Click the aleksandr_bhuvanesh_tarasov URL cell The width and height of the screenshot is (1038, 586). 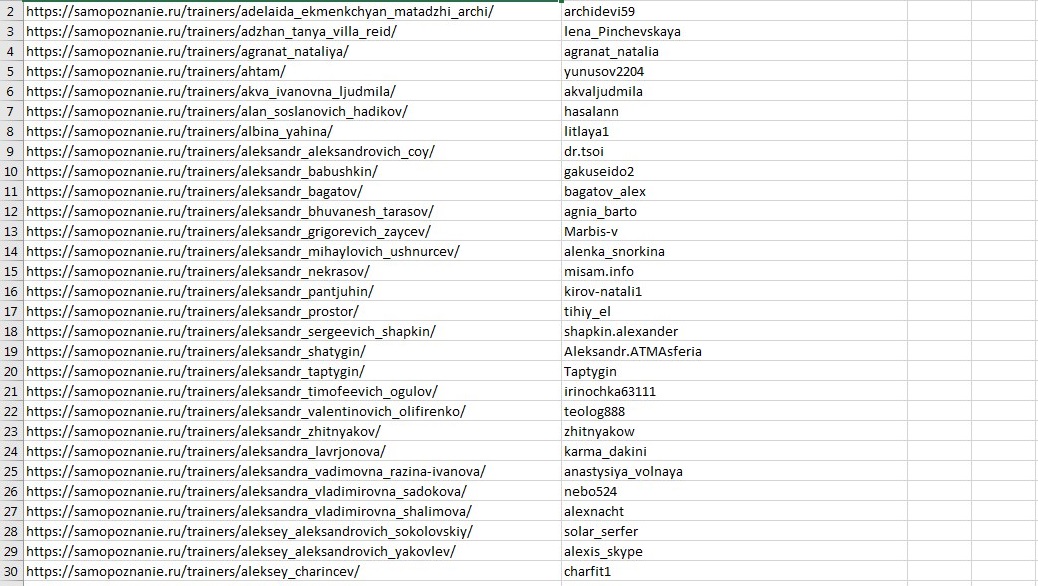click(292, 211)
